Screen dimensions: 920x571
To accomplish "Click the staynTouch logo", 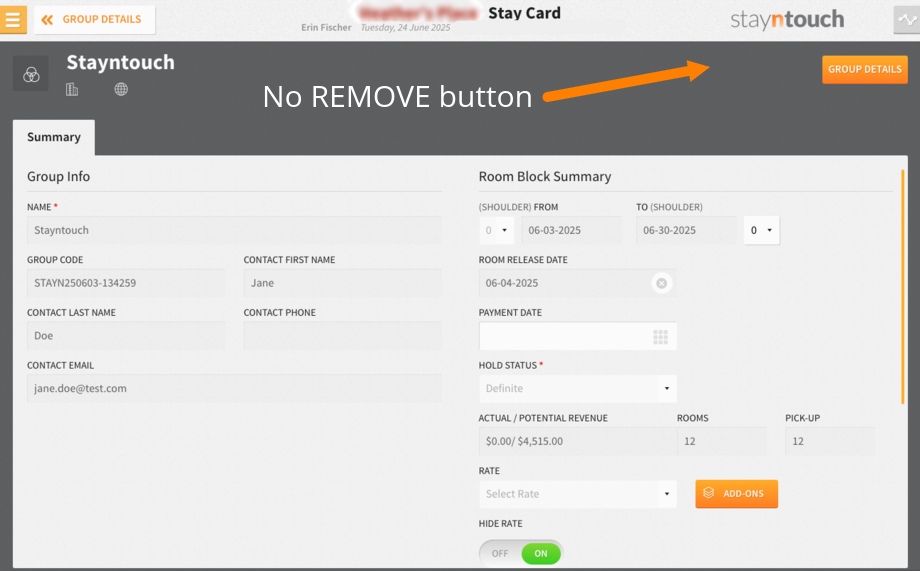I will point(787,20).
